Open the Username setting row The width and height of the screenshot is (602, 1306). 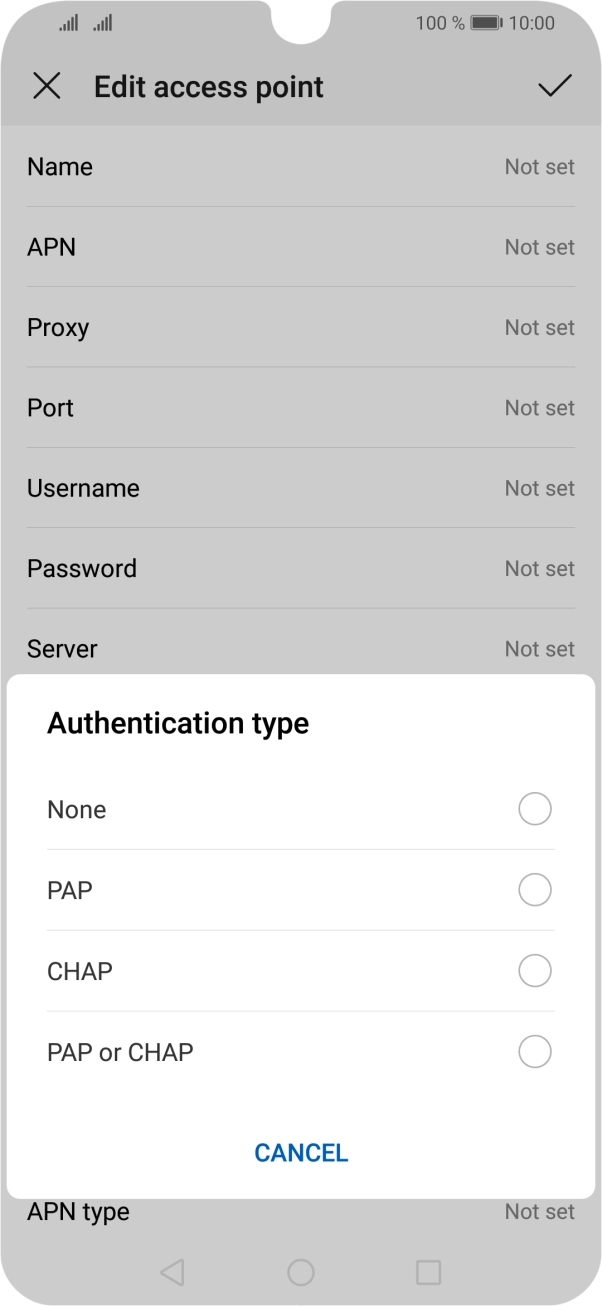[x=300, y=488]
